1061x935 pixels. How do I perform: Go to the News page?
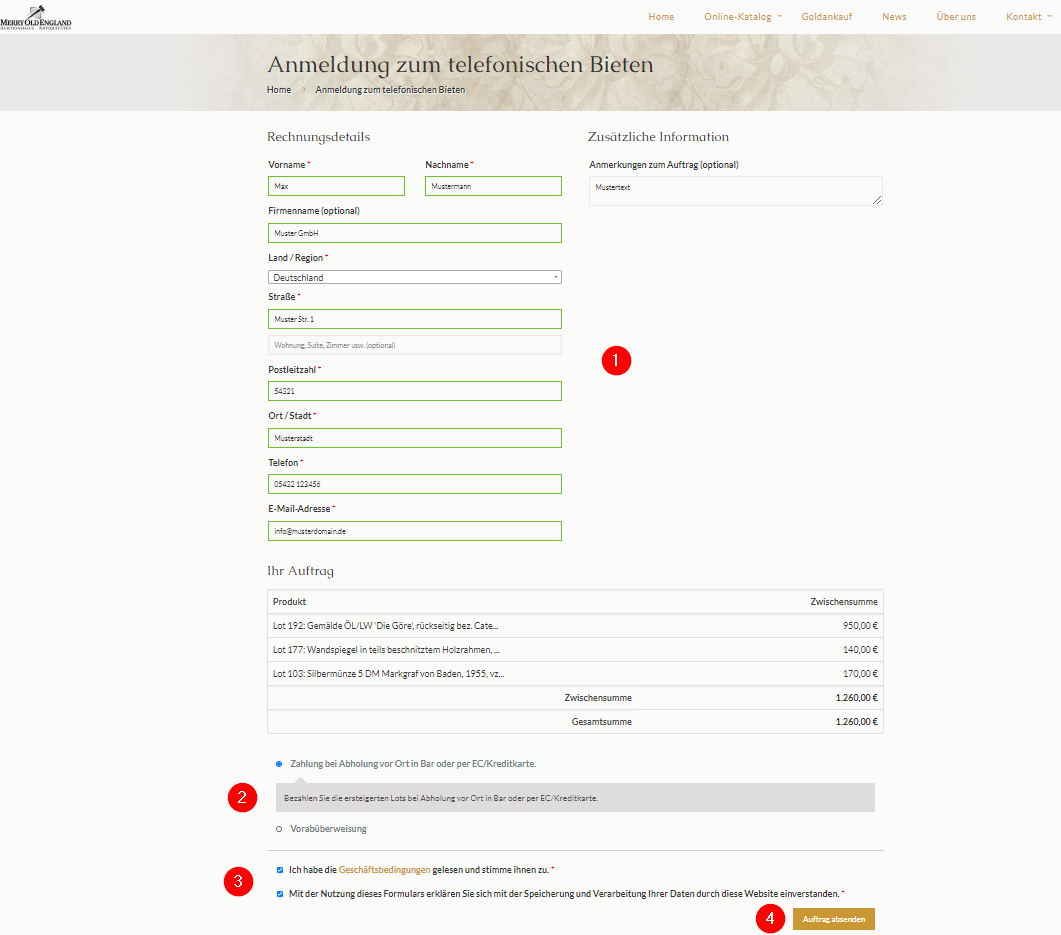(x=894, y=17)
